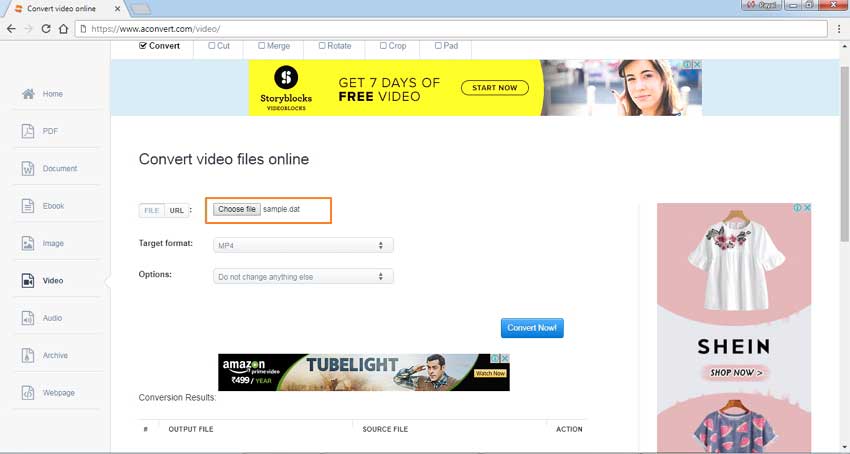Screen dimensions: 850x454
Task: Switch to the URL input tab
Action: click(177, 210)
